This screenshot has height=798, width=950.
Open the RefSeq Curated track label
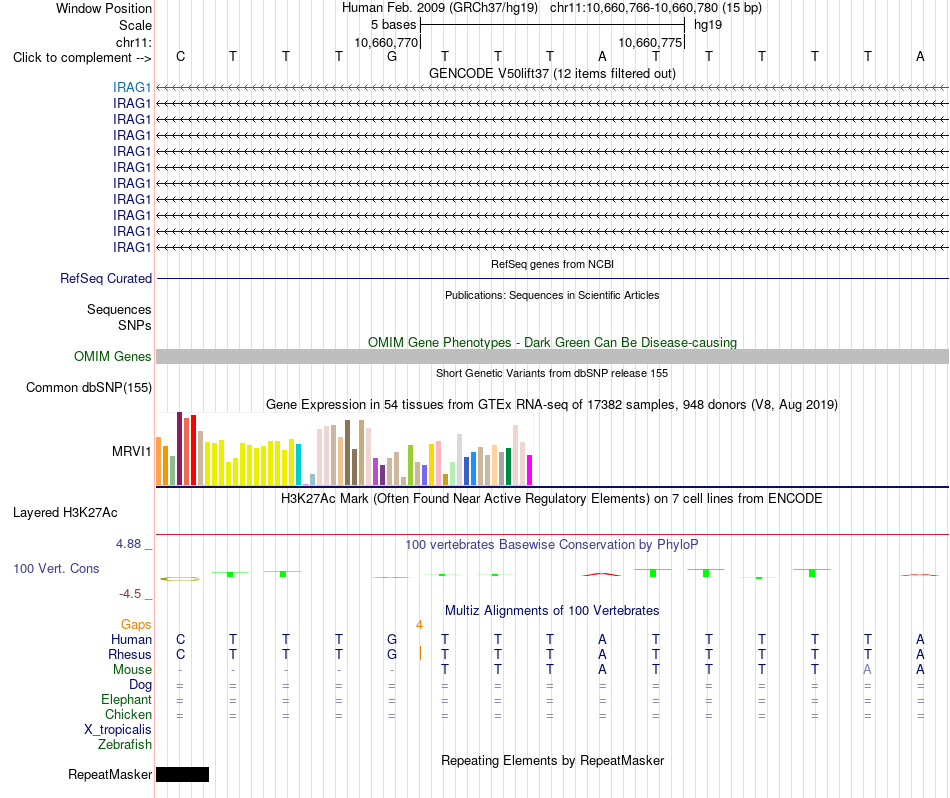(x=105, y=279)
